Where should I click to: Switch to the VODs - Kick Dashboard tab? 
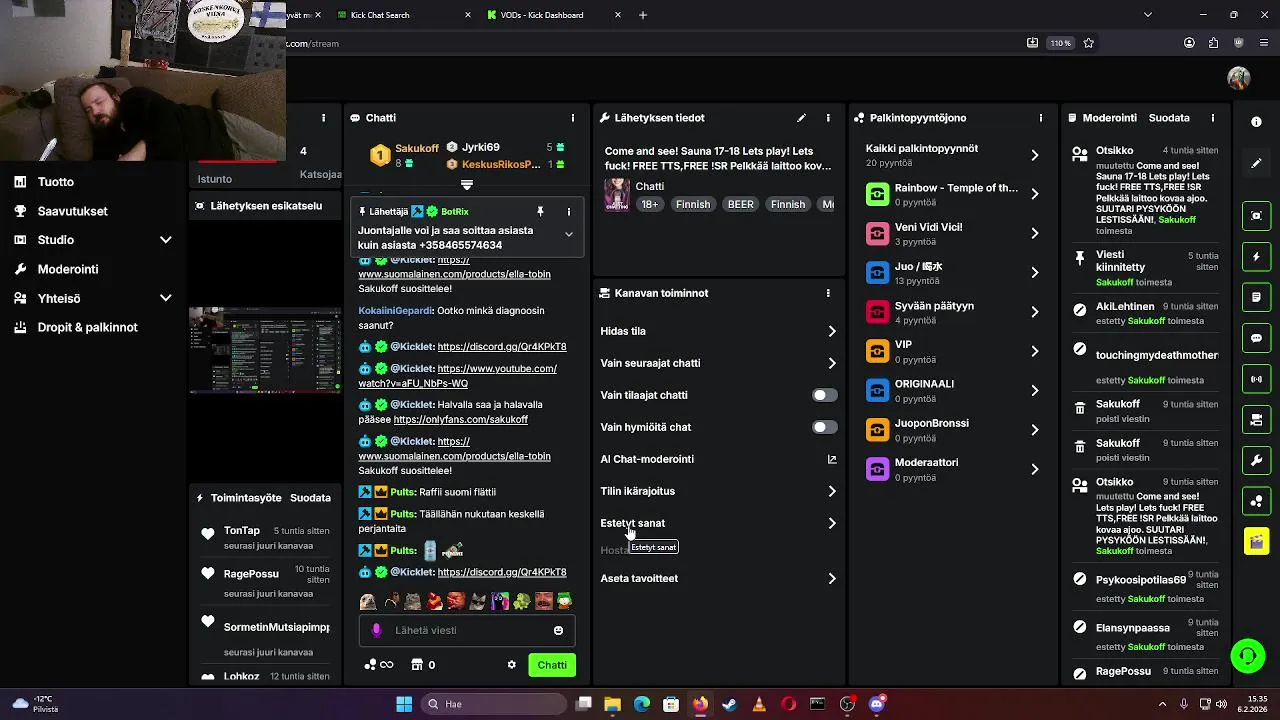[x=552, y=15]
